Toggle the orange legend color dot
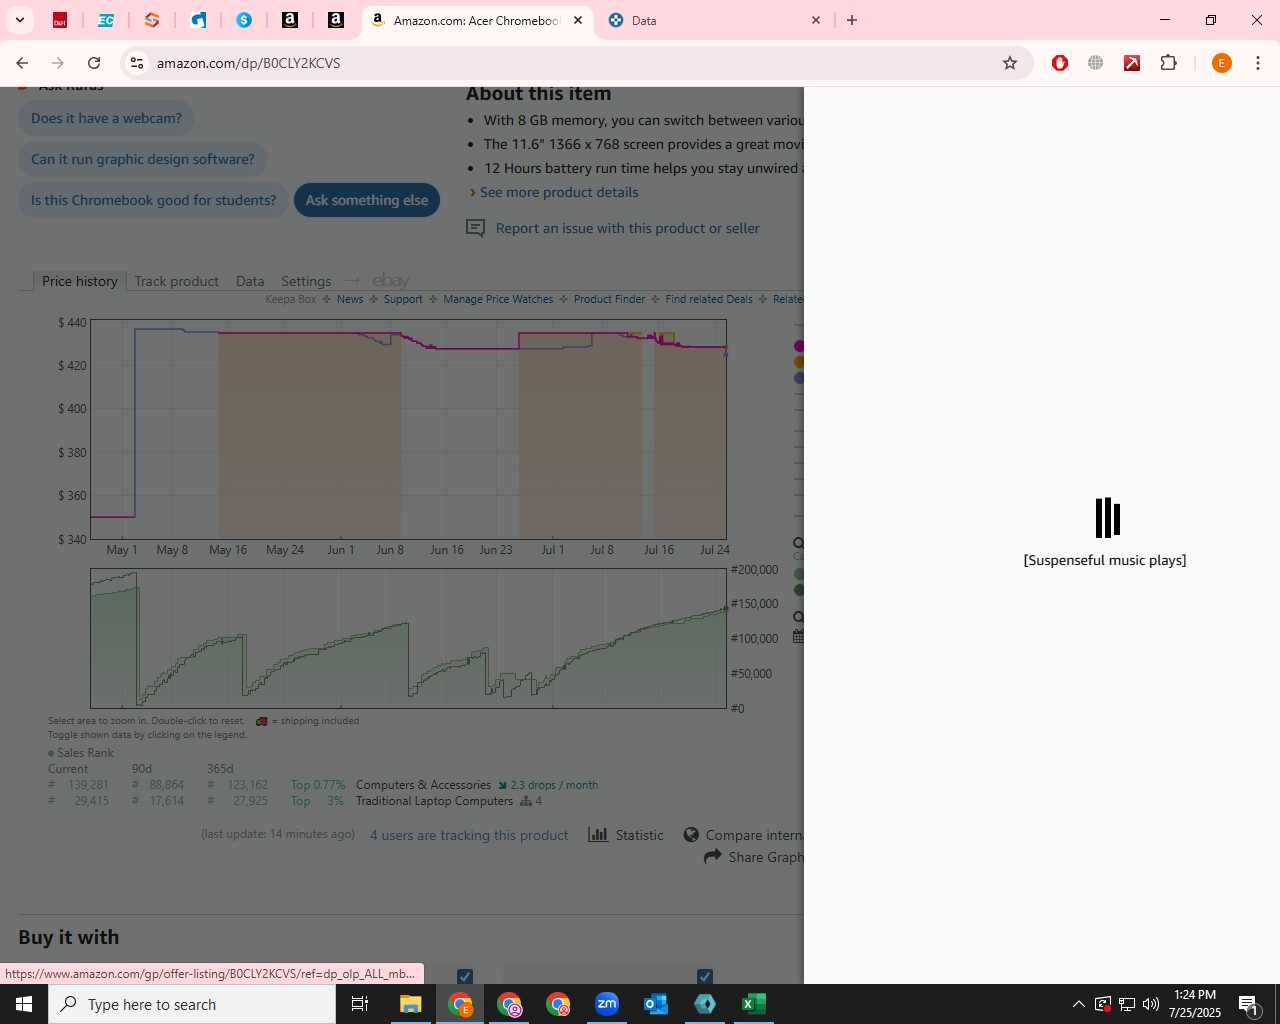This screenshot has width=1280, height=1024. [799, 362]
